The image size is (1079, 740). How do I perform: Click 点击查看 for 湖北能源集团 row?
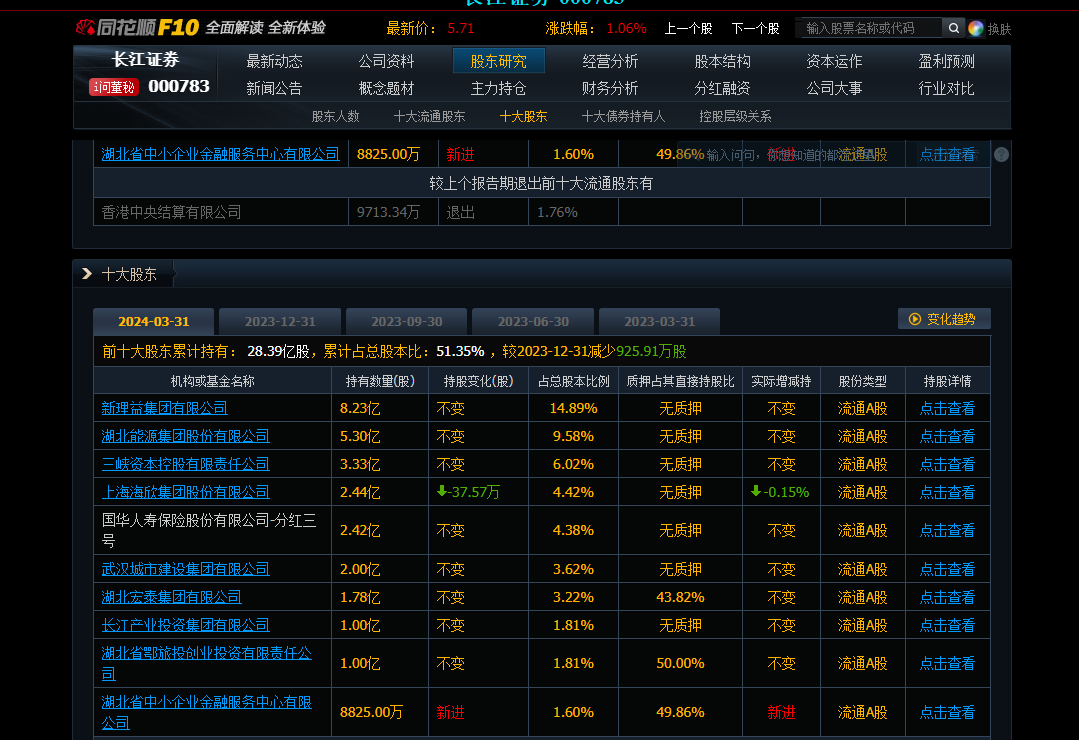pyautogui.click(x=948, y=436)
